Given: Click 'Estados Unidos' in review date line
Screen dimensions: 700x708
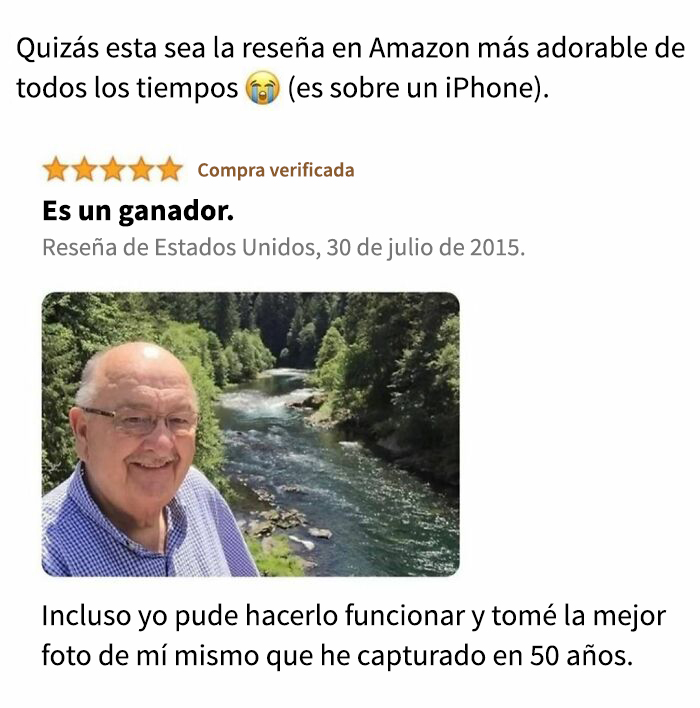Looking at the screenshot, I should coord(235,247).
